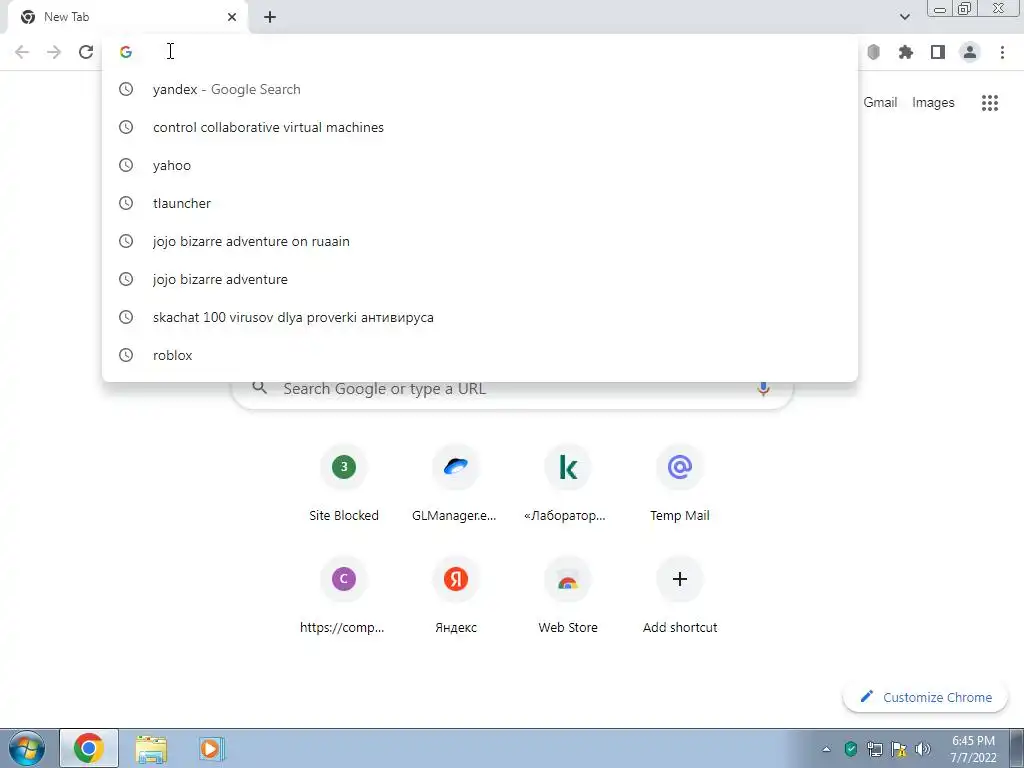Open the «Лаборатор... Kaspersky shortcut
The height and width of the screenshot is (768, 1024).
click(568, 485)
